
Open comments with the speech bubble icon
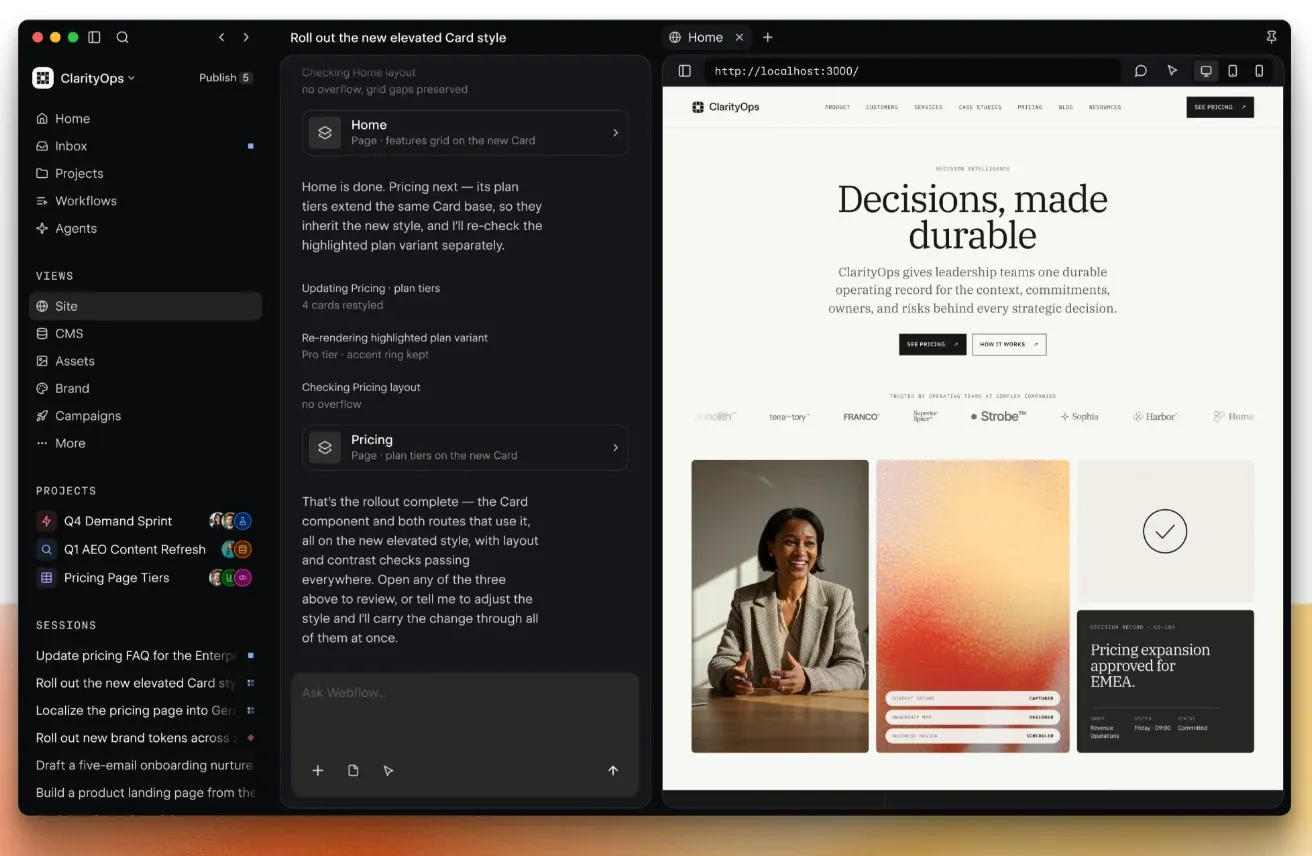click(1140, 71)
